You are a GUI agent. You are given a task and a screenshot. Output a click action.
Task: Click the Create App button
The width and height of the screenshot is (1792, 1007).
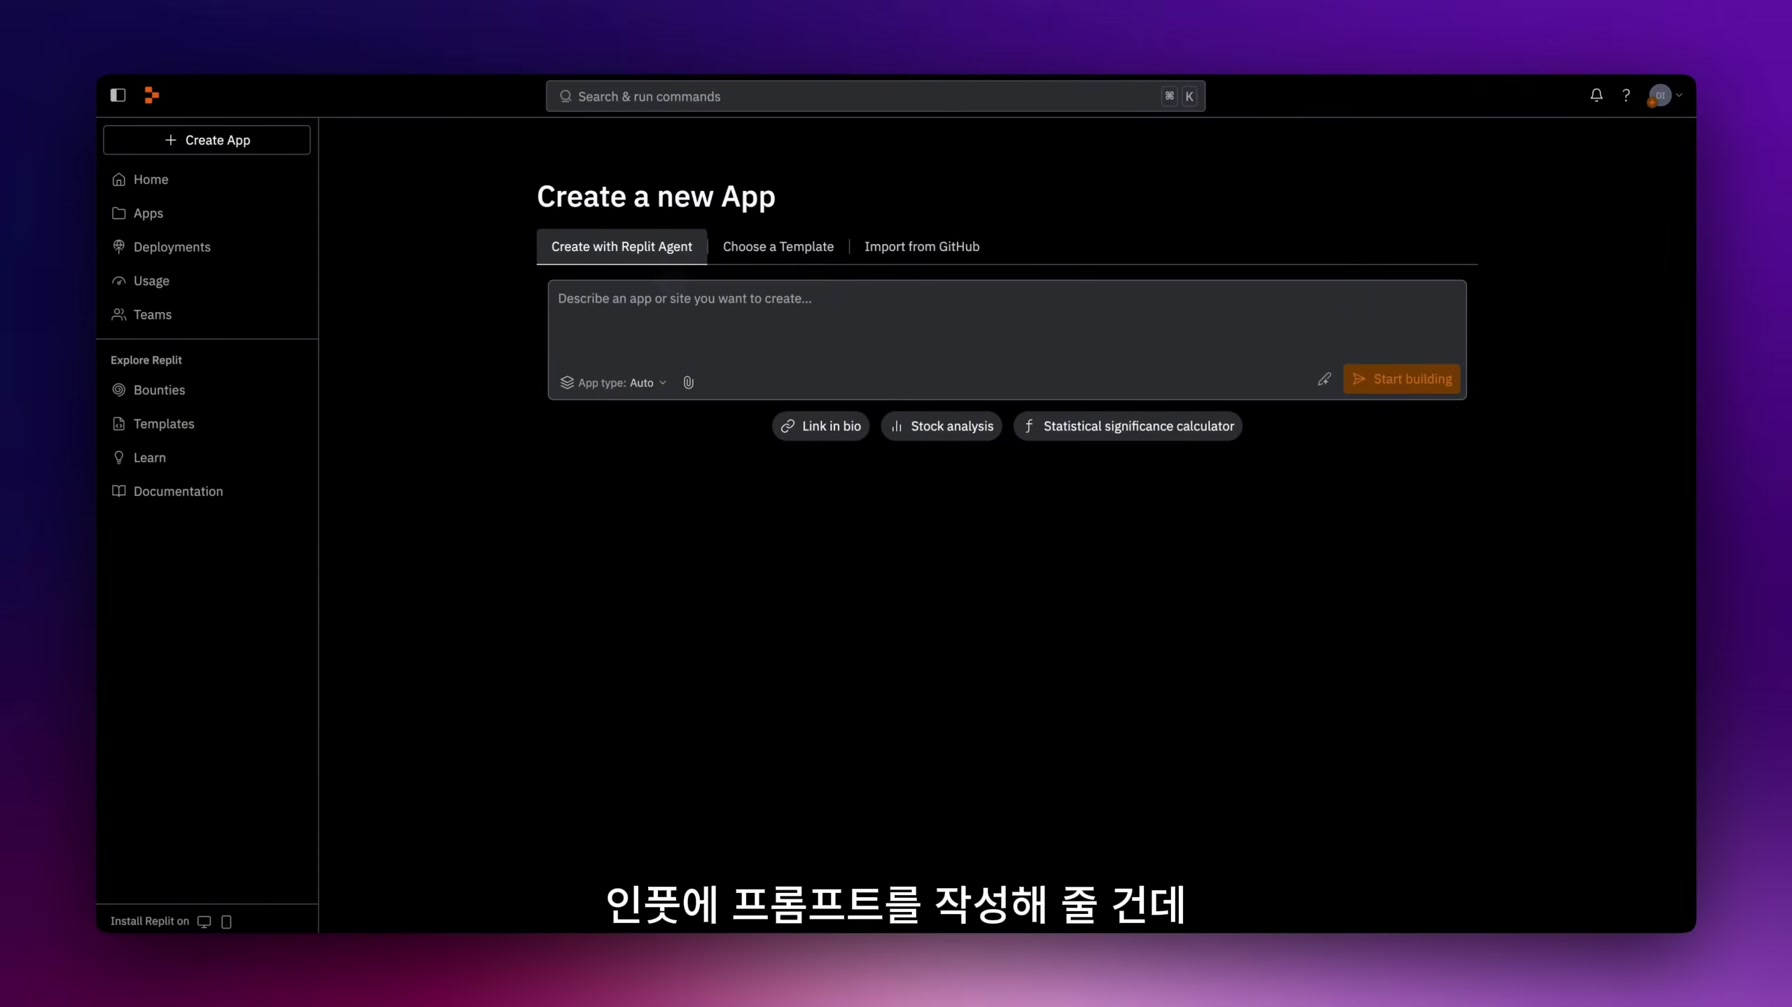pos(207,140)
